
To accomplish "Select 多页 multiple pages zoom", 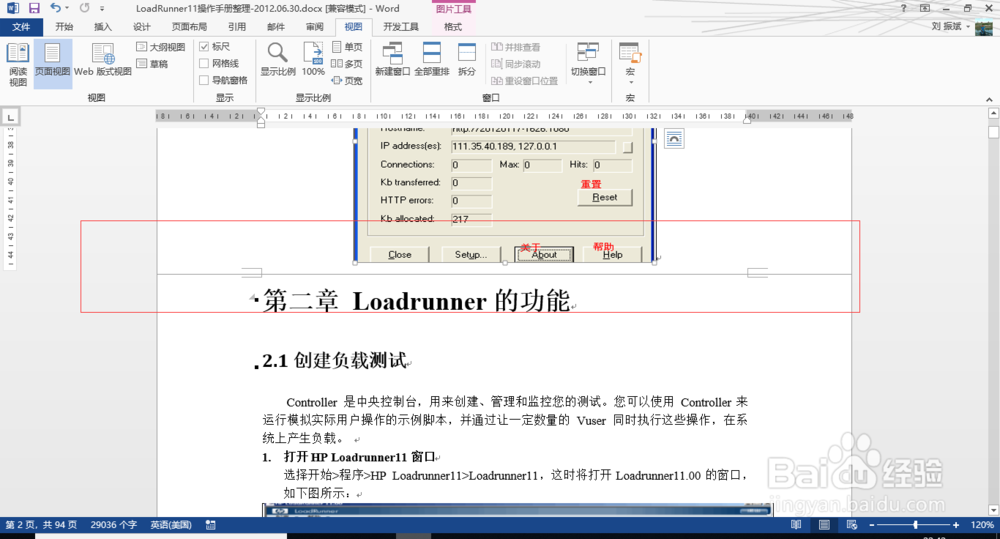I will pos(347,63).
